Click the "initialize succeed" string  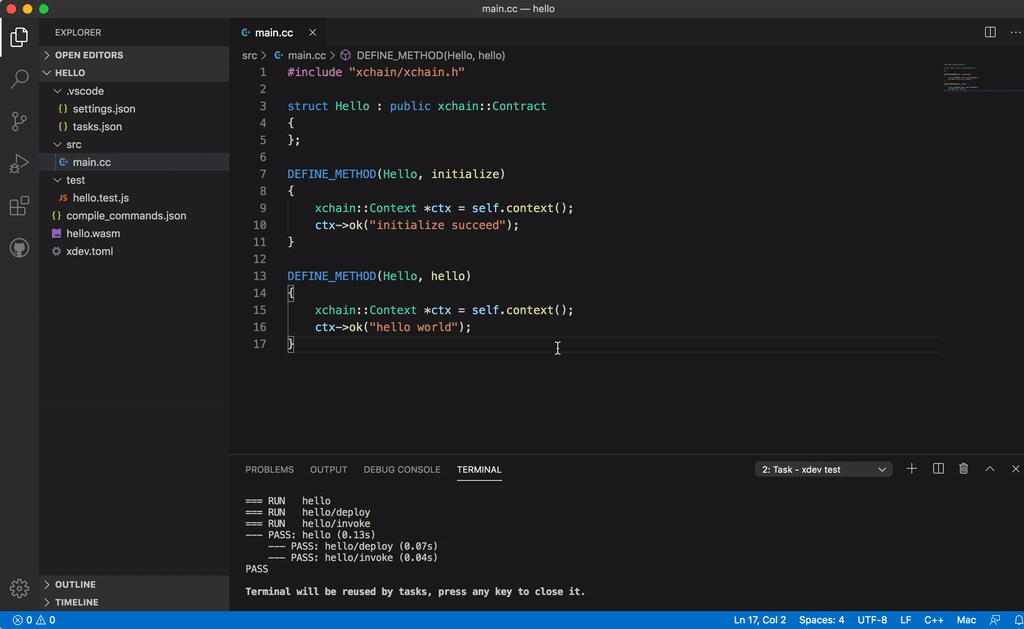[438, 225]
